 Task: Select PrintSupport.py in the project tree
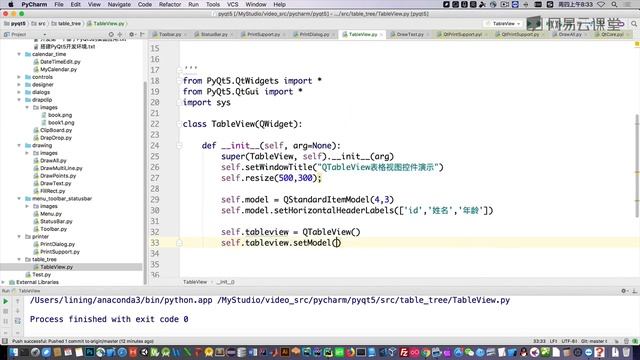point(60,252)
